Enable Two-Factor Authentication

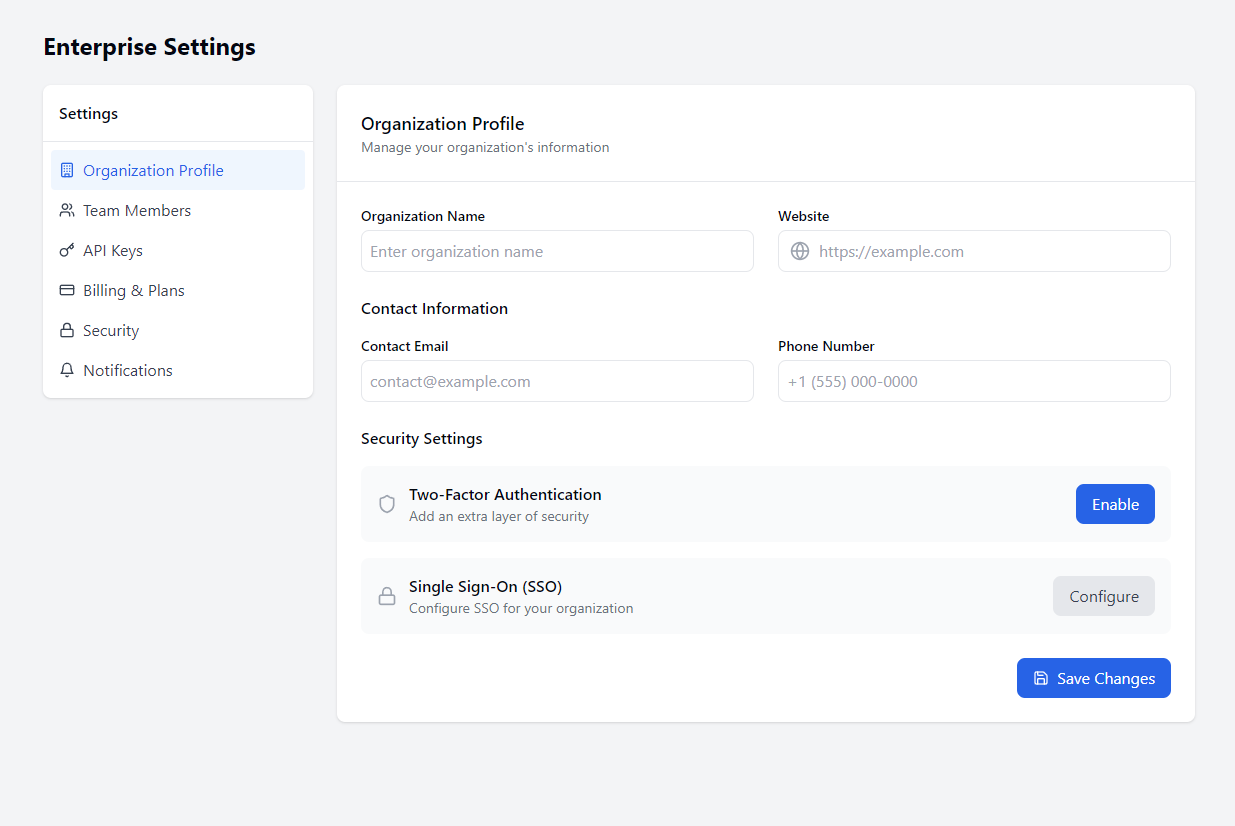pyautogui.click(x=1115, y=504)
